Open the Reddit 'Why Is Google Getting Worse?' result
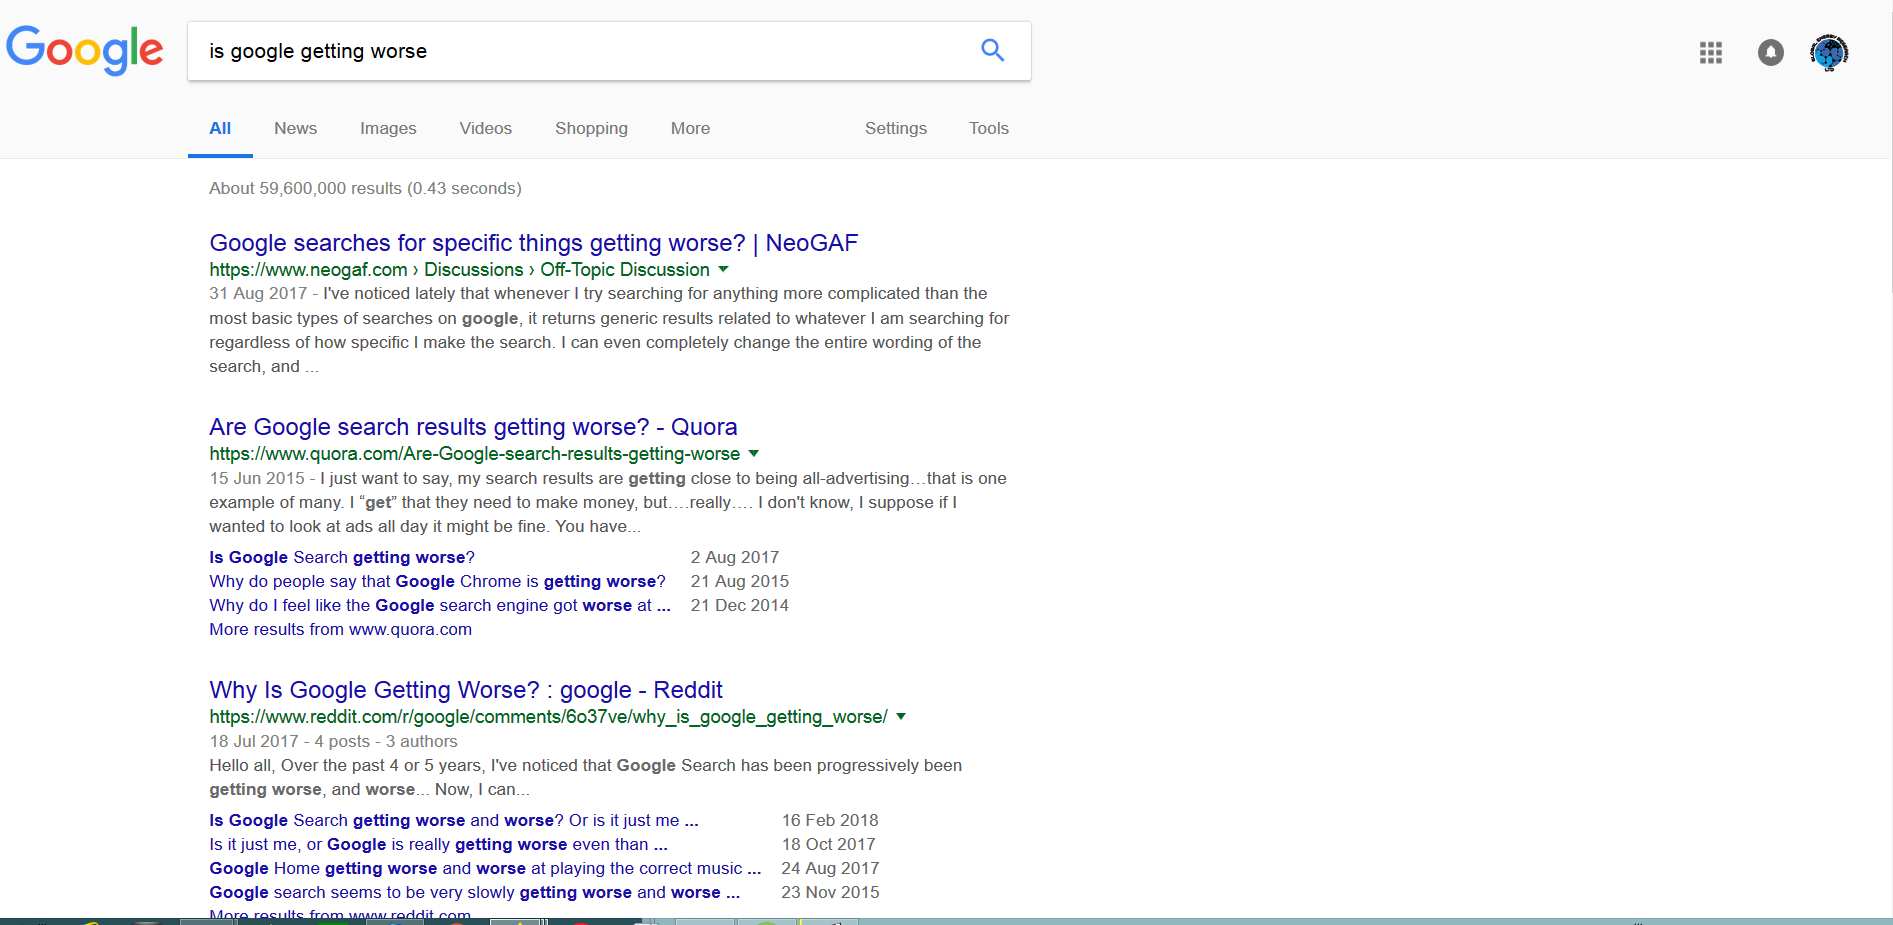This screenshot has height=925, width=1893. pyautogui.click(x=466, y=690)
